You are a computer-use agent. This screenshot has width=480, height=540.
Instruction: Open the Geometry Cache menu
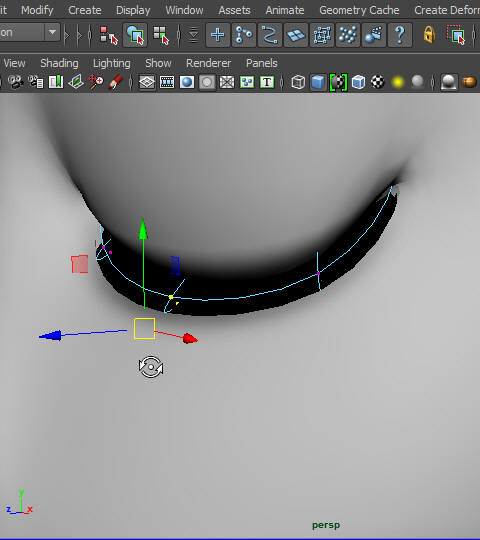pos(359,10)
